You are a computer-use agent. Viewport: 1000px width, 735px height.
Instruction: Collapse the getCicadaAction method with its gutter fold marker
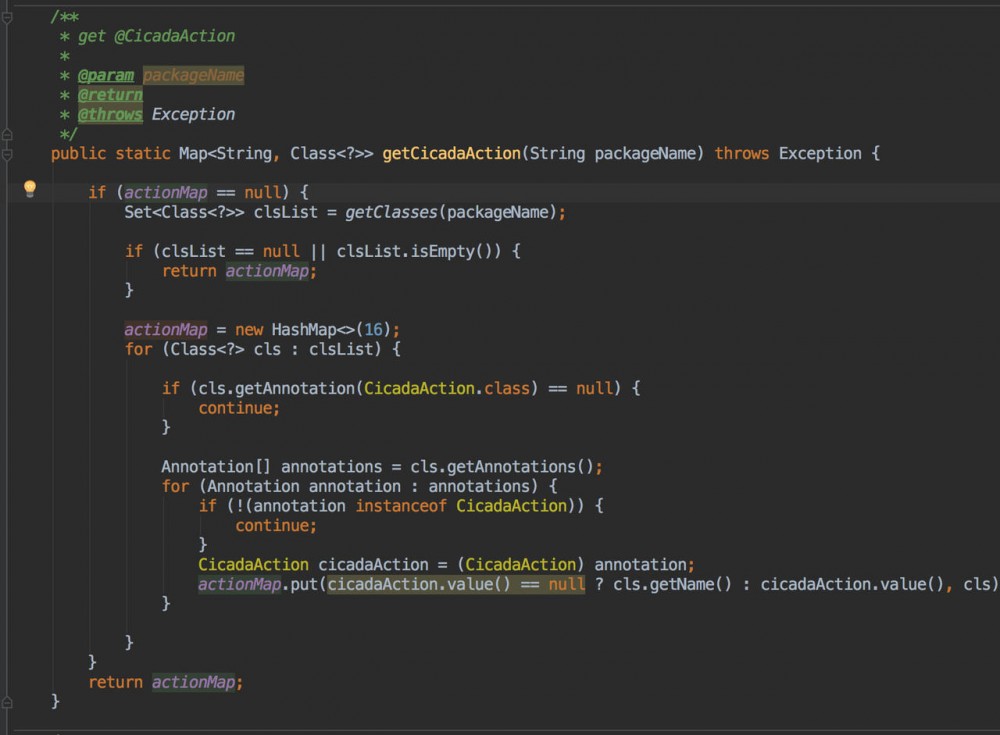pos(8,154)
